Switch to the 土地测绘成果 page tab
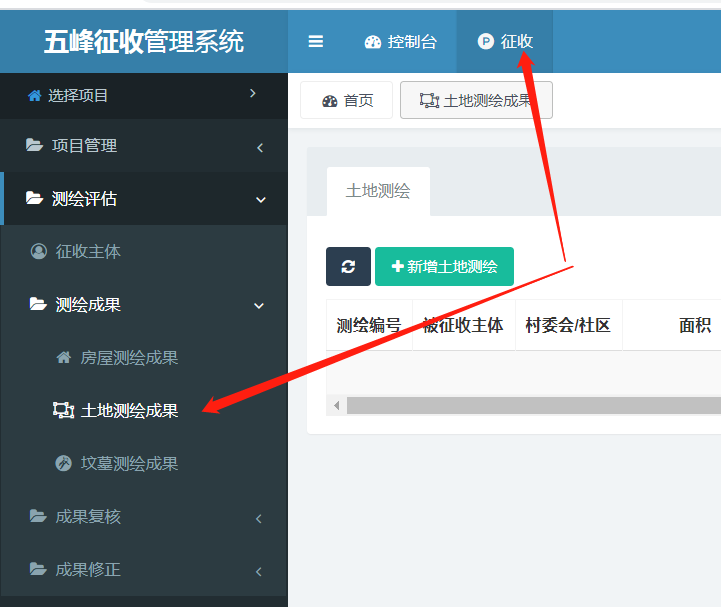This screenshot has width=721, height=607. 476,100
